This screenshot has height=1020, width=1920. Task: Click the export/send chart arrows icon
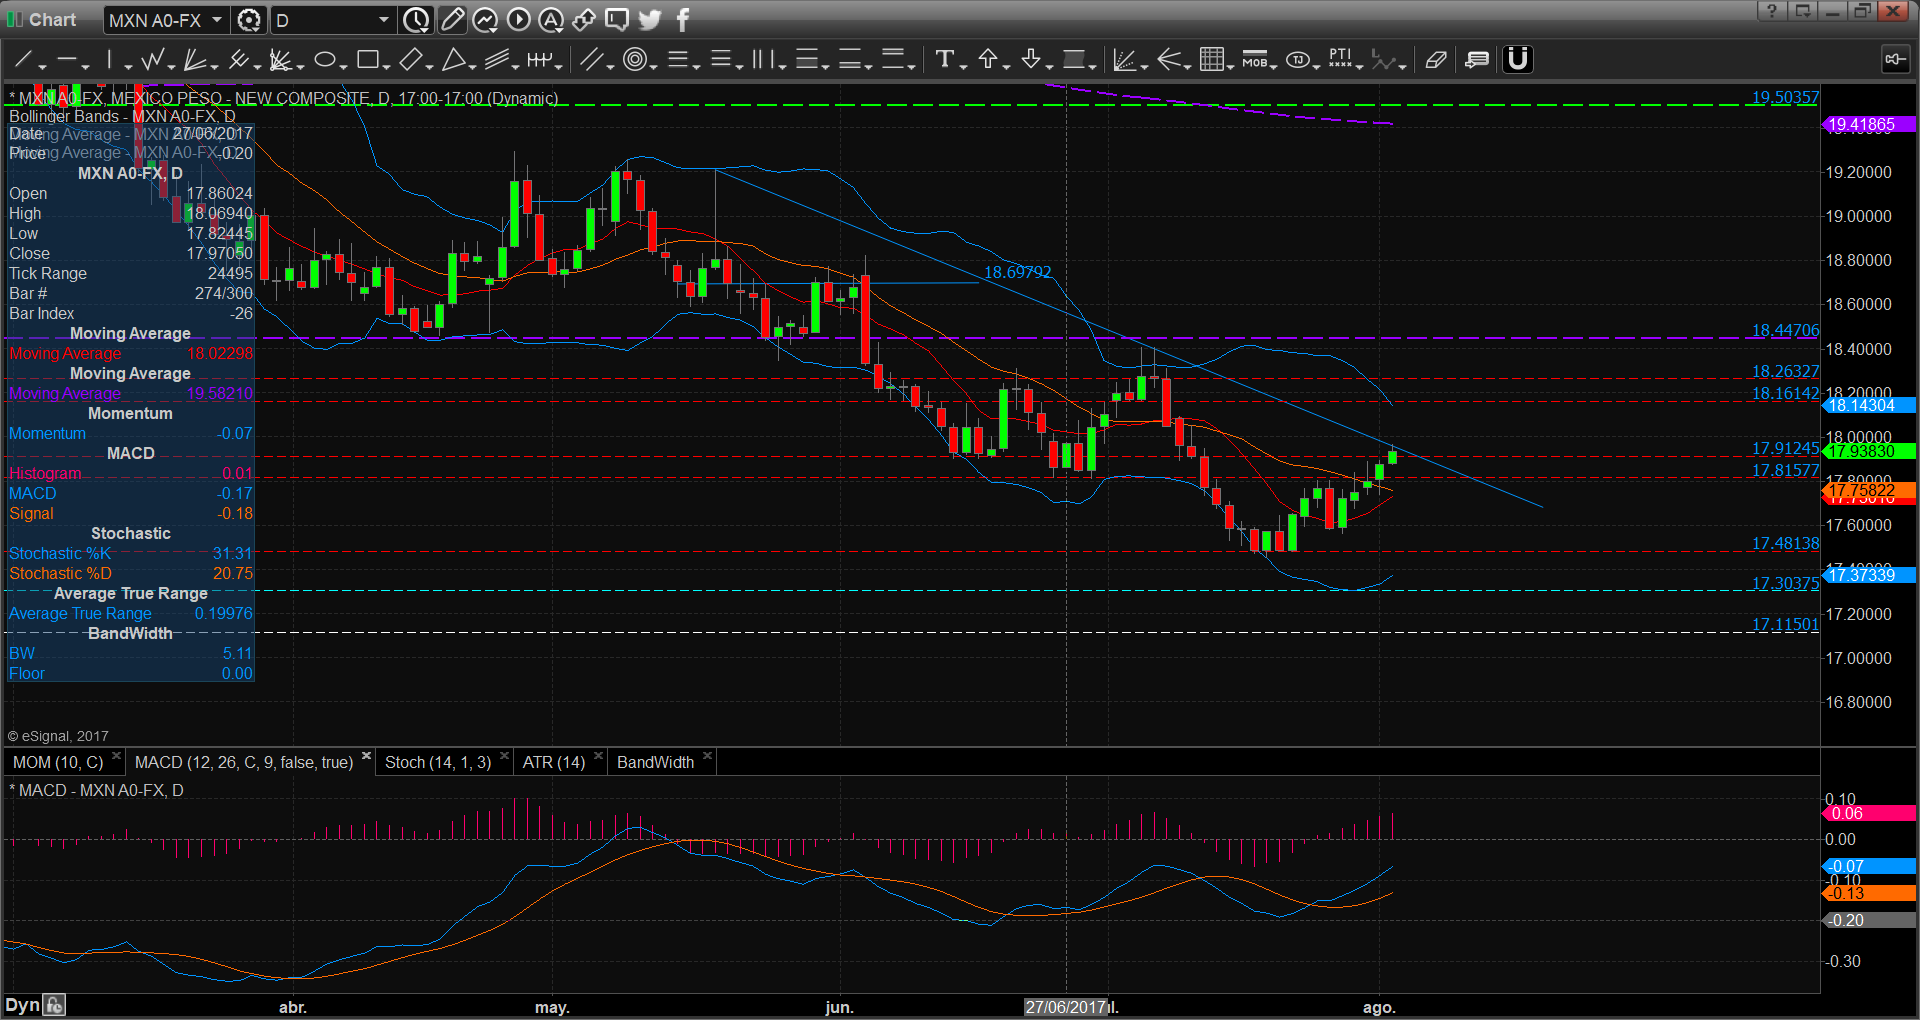pyautogui.click(x=584, y=20)
